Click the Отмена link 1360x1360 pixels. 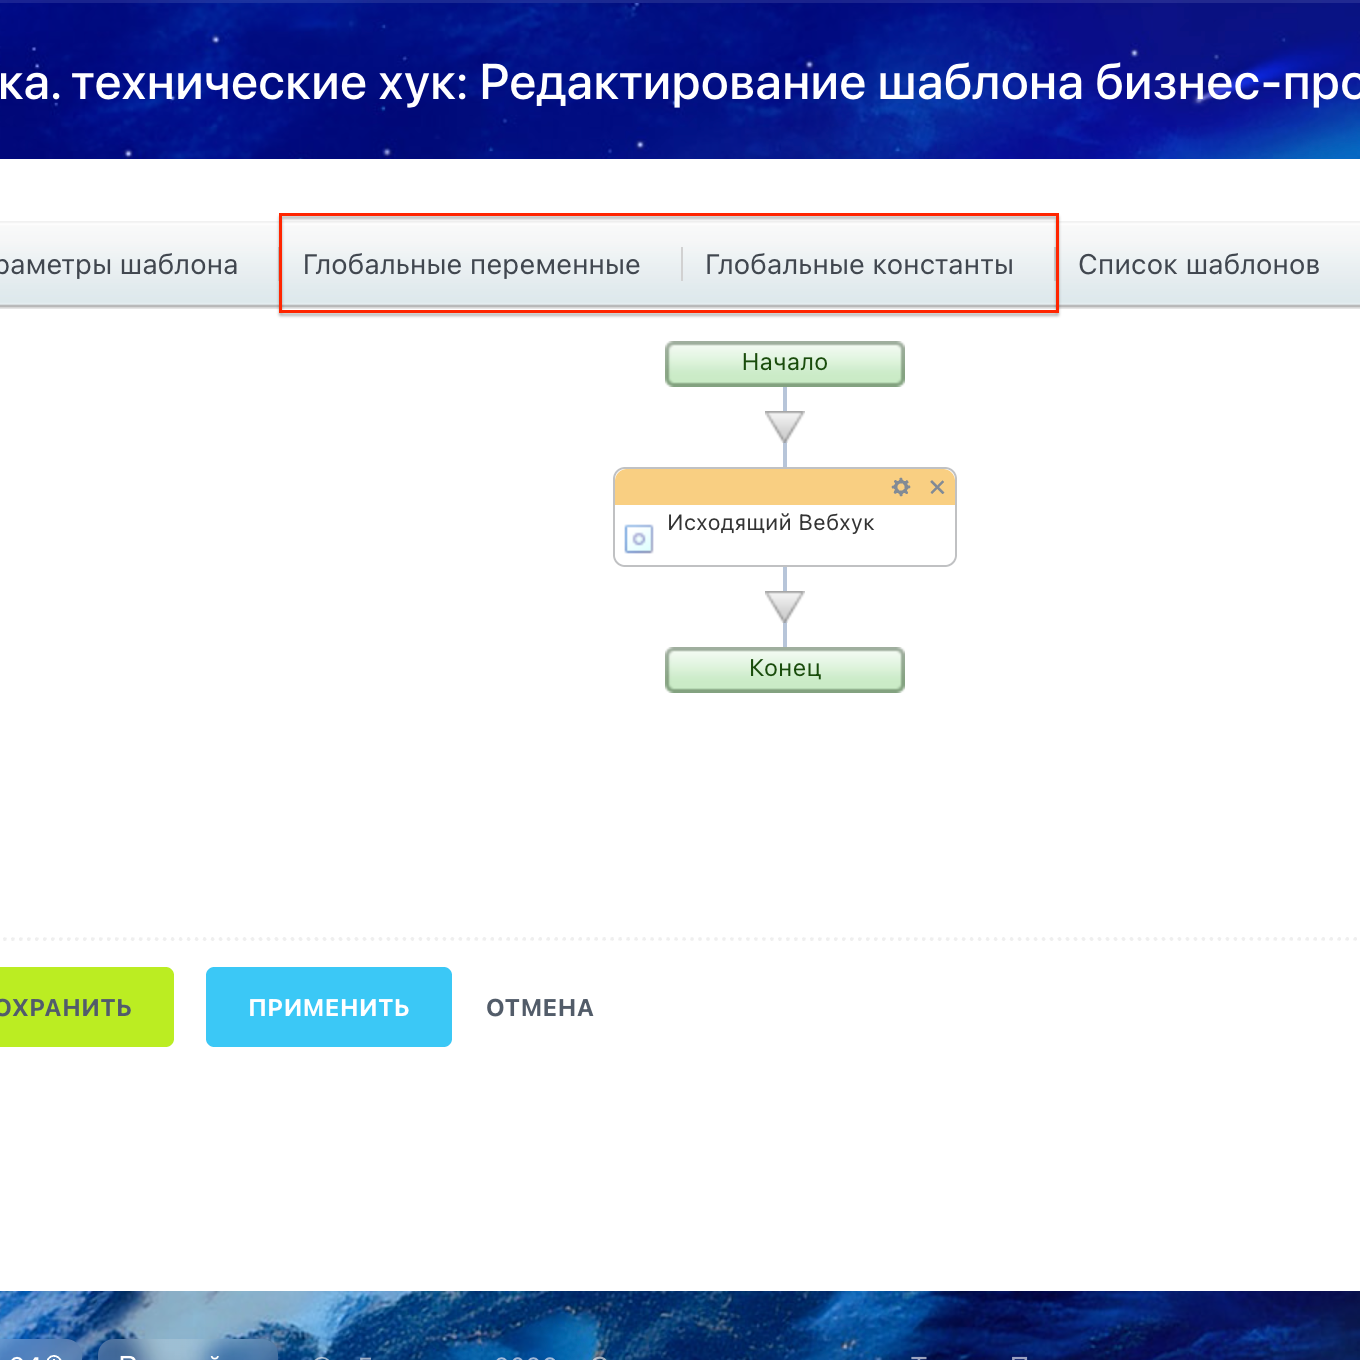click(x=539, y=1007)
